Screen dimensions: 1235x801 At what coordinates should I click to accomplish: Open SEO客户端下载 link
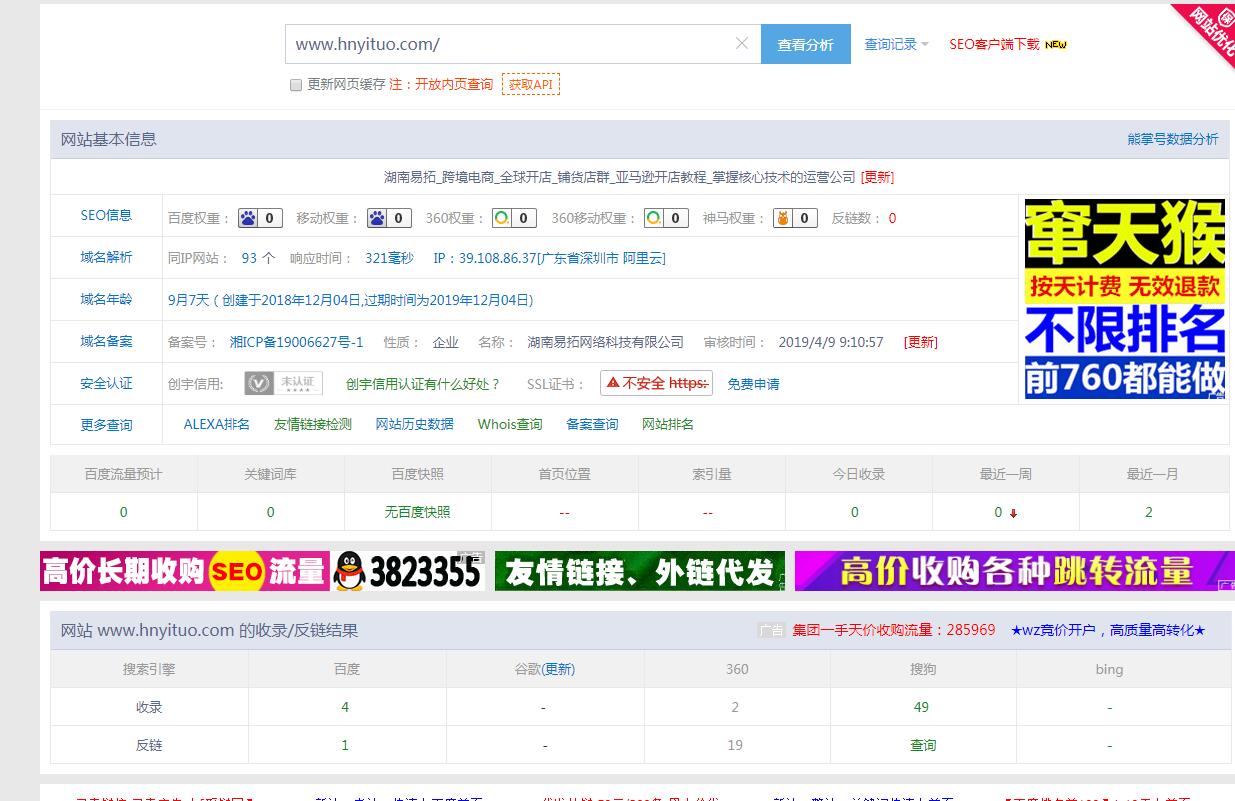click(994, 44)
